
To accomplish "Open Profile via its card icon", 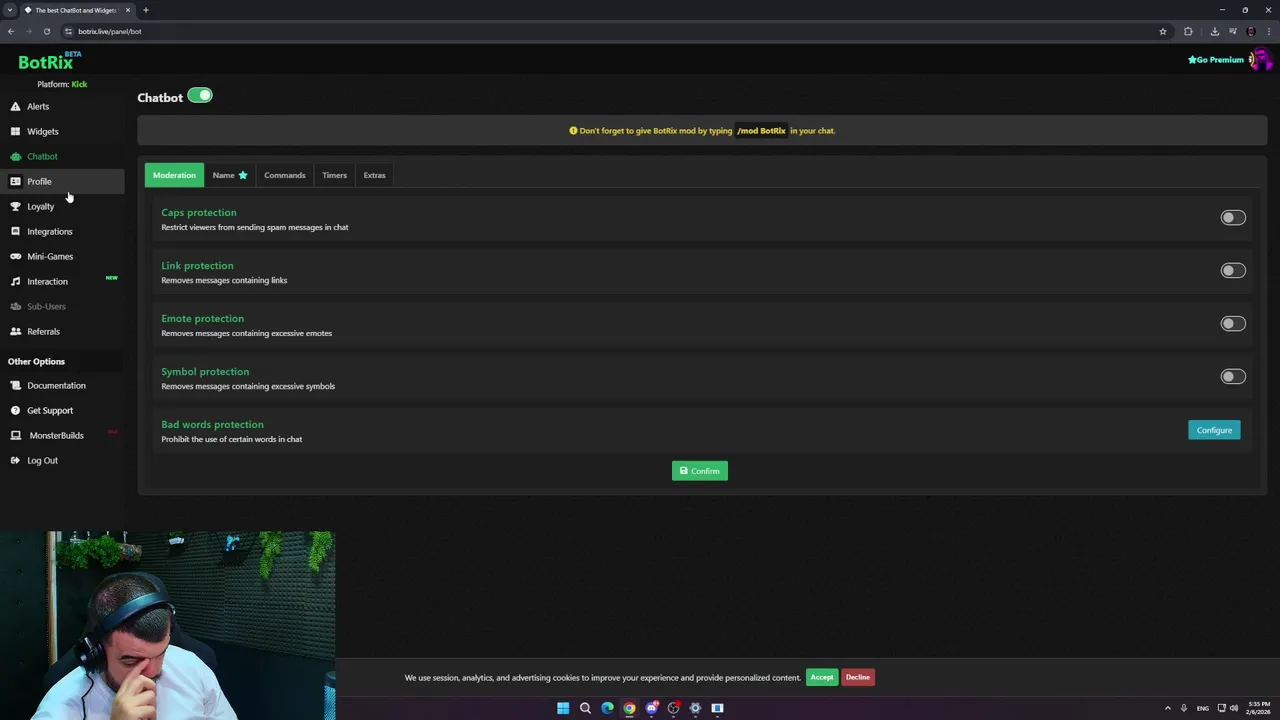I will coord(15,181).
